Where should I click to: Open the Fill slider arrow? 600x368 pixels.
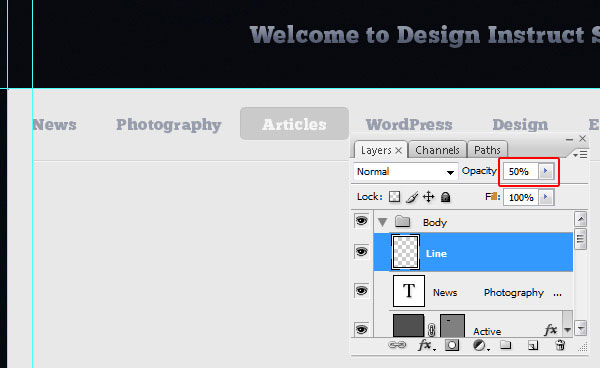546,197
